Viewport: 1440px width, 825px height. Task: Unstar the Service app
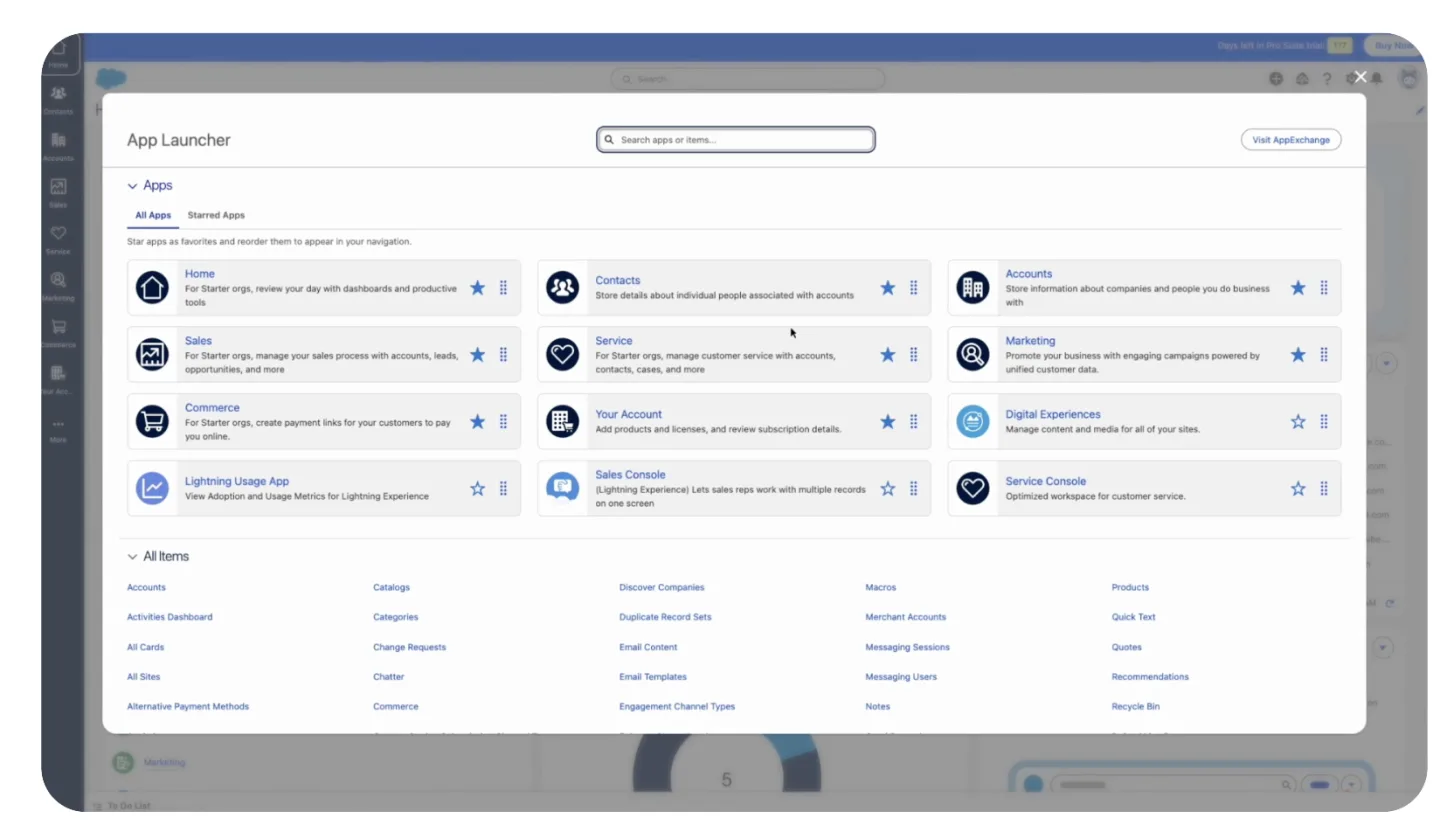(x=888, y=354)
